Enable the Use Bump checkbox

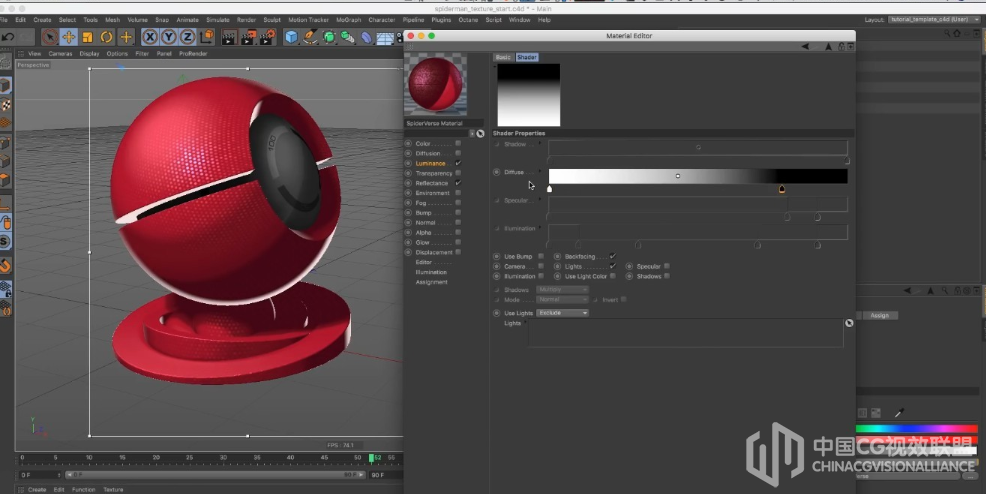[x=541, y=256]
